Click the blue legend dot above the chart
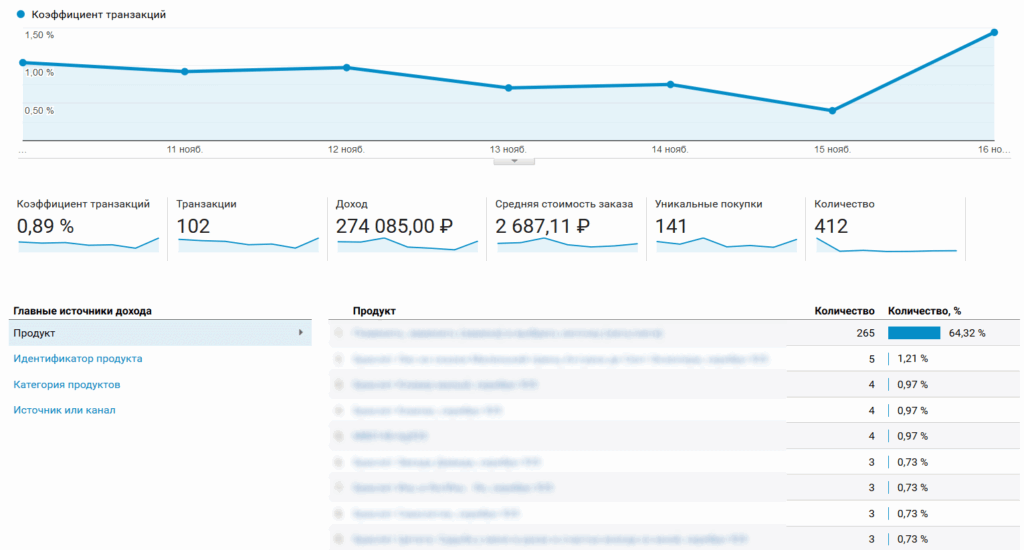Viewport: 1024px width, 550px height. click(22, 15)
